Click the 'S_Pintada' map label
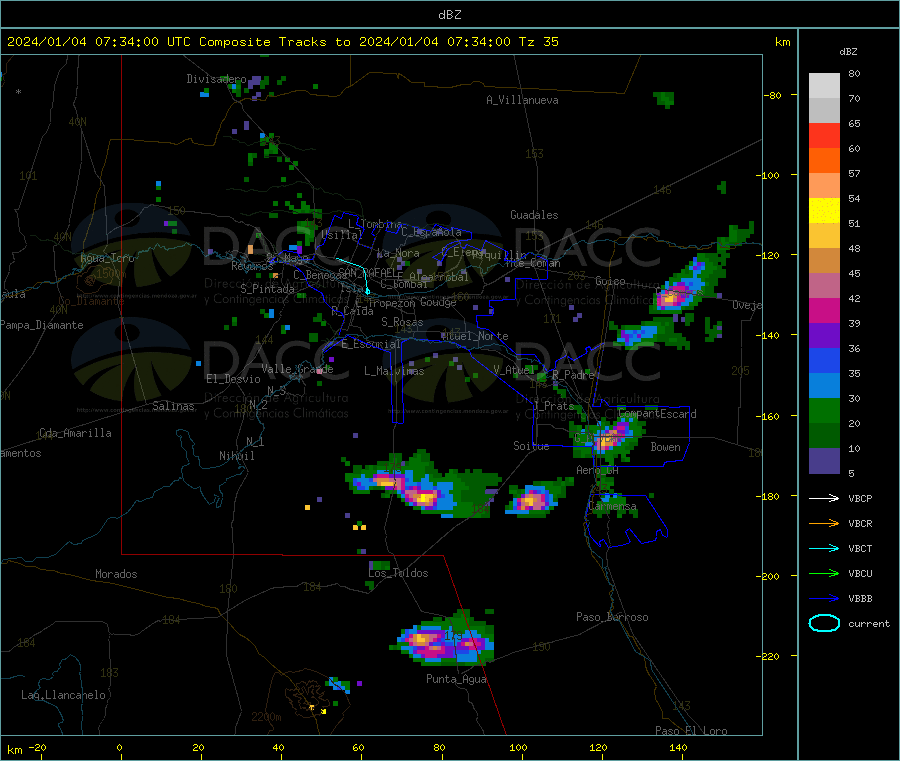 point(267,289)
